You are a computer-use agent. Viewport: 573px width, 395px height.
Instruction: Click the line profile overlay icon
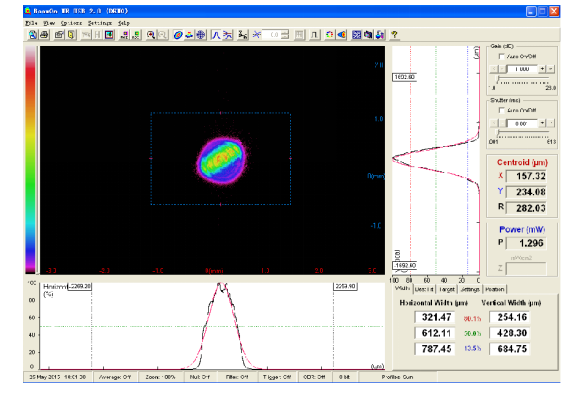click(x=228, y=35)
